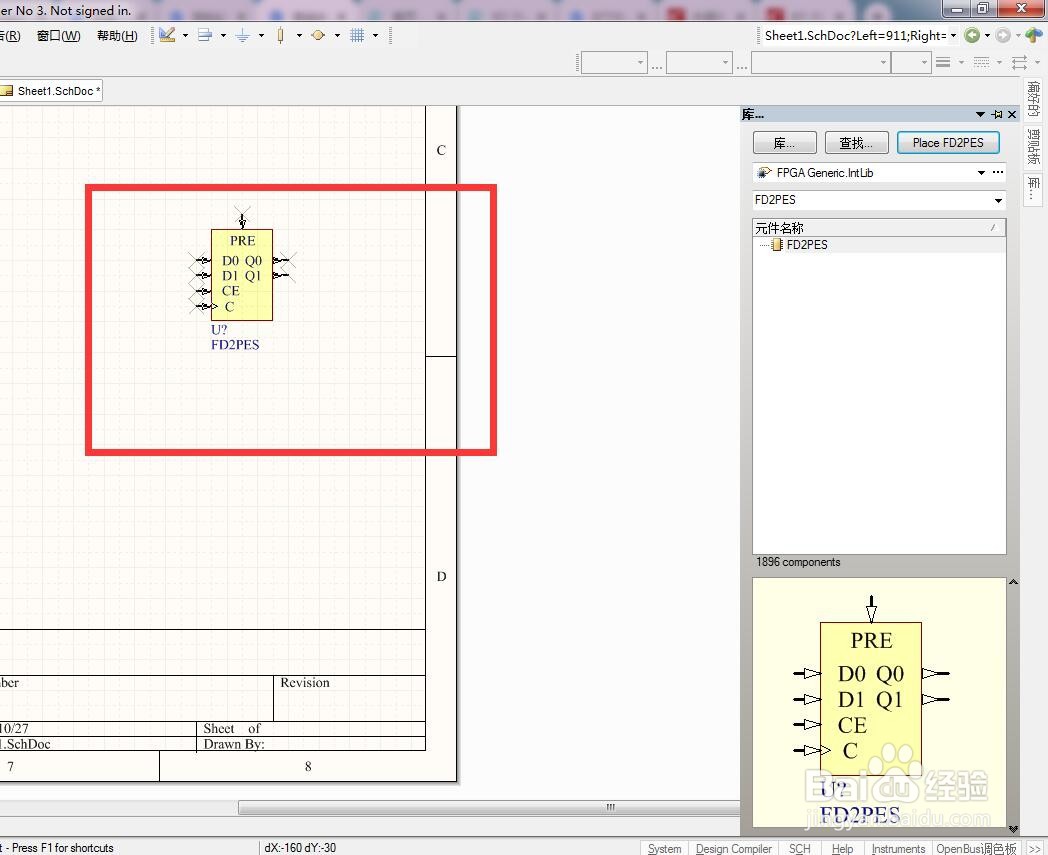This screenshot has width=1048, height=855.
Task: Open the FPGA Generic.IntLib library dropdown
Action: 981,172
